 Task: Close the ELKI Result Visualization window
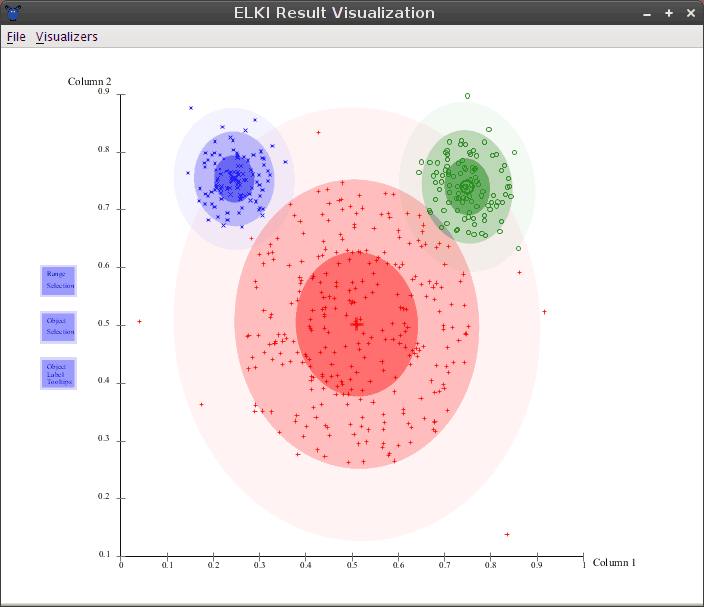[690, 14]
